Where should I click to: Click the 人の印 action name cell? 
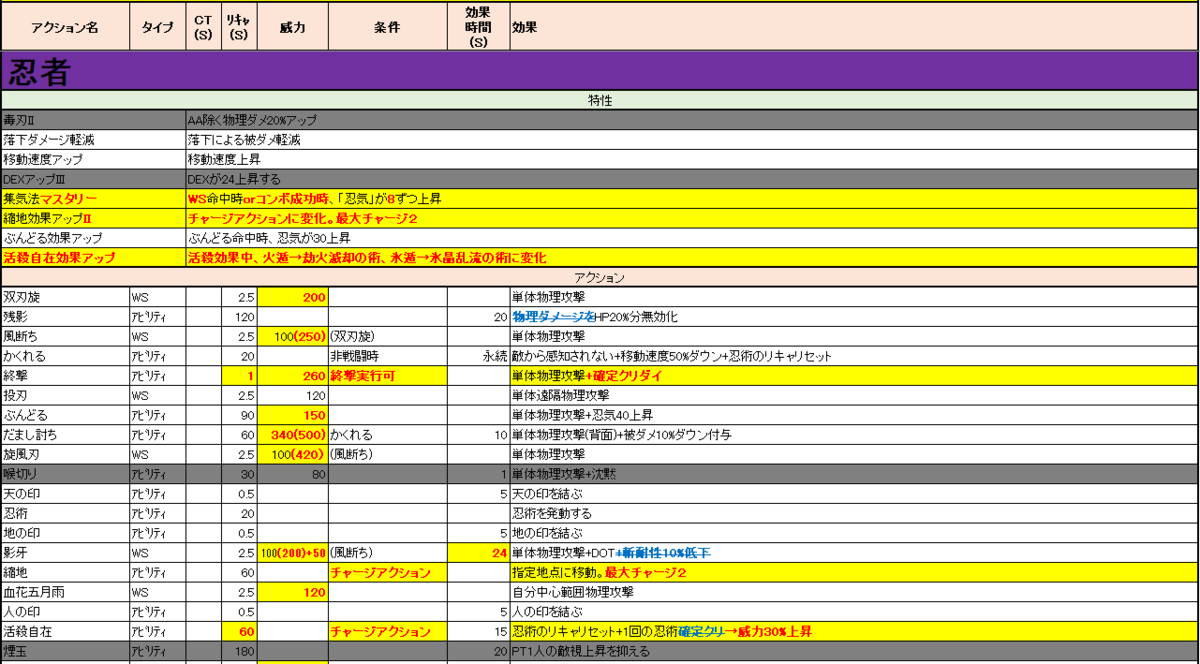(65, 612)
